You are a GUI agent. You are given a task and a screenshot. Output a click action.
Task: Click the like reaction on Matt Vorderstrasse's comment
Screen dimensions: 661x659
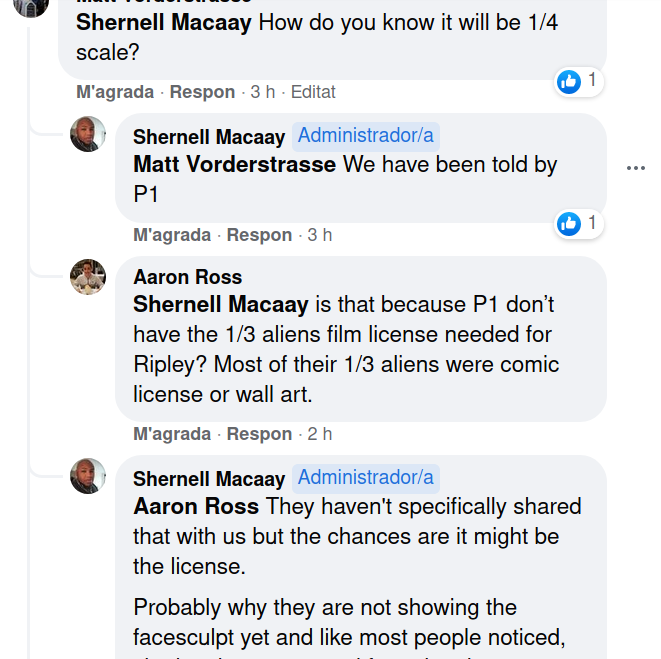click(570, 81)
